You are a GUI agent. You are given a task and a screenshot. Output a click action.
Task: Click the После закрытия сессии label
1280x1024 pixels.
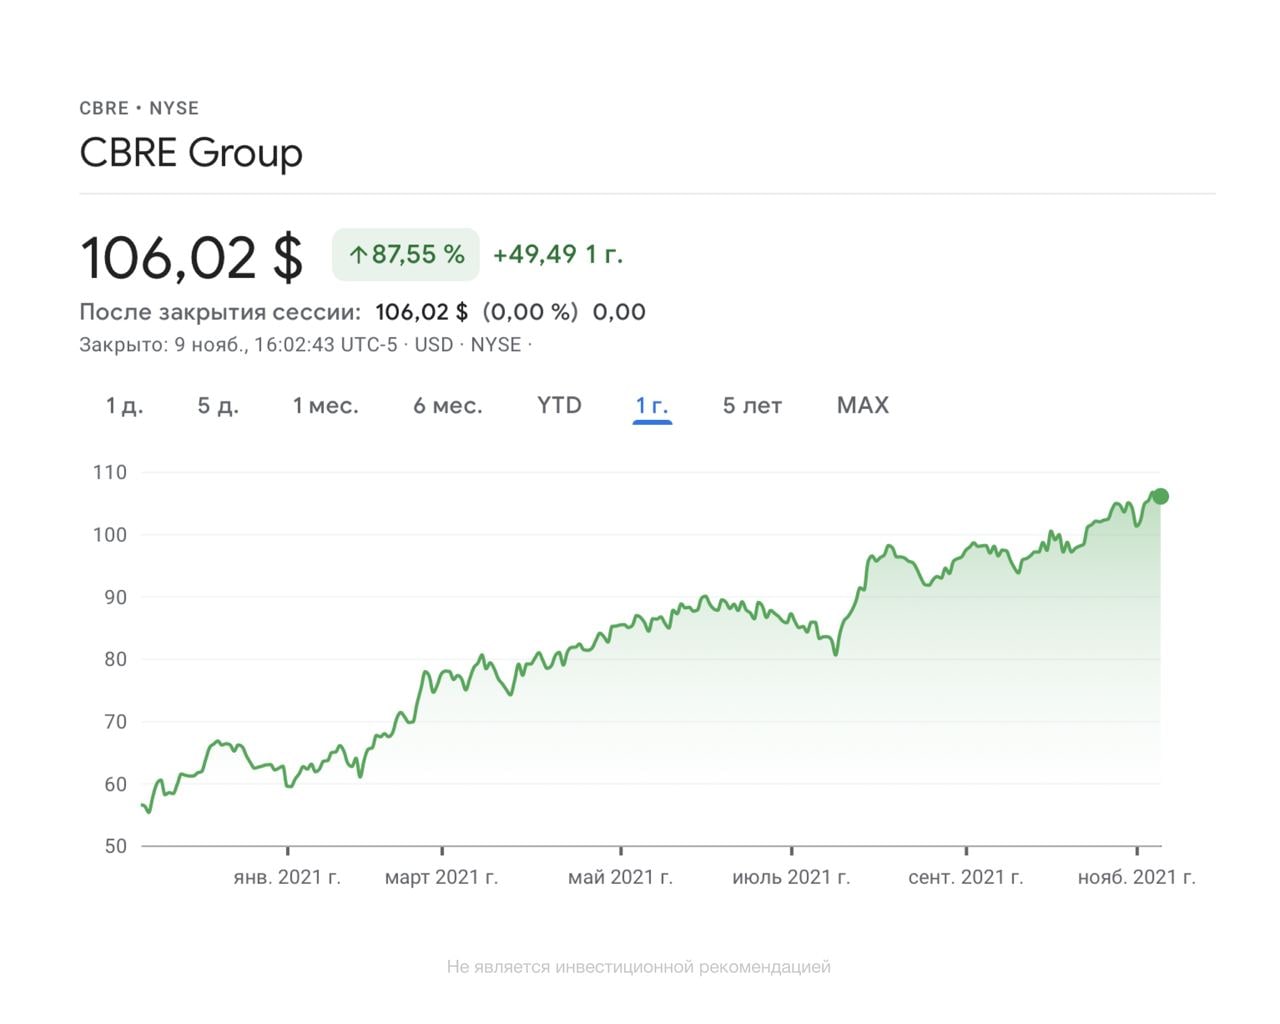pyautogui.click(x=220, y=311)
